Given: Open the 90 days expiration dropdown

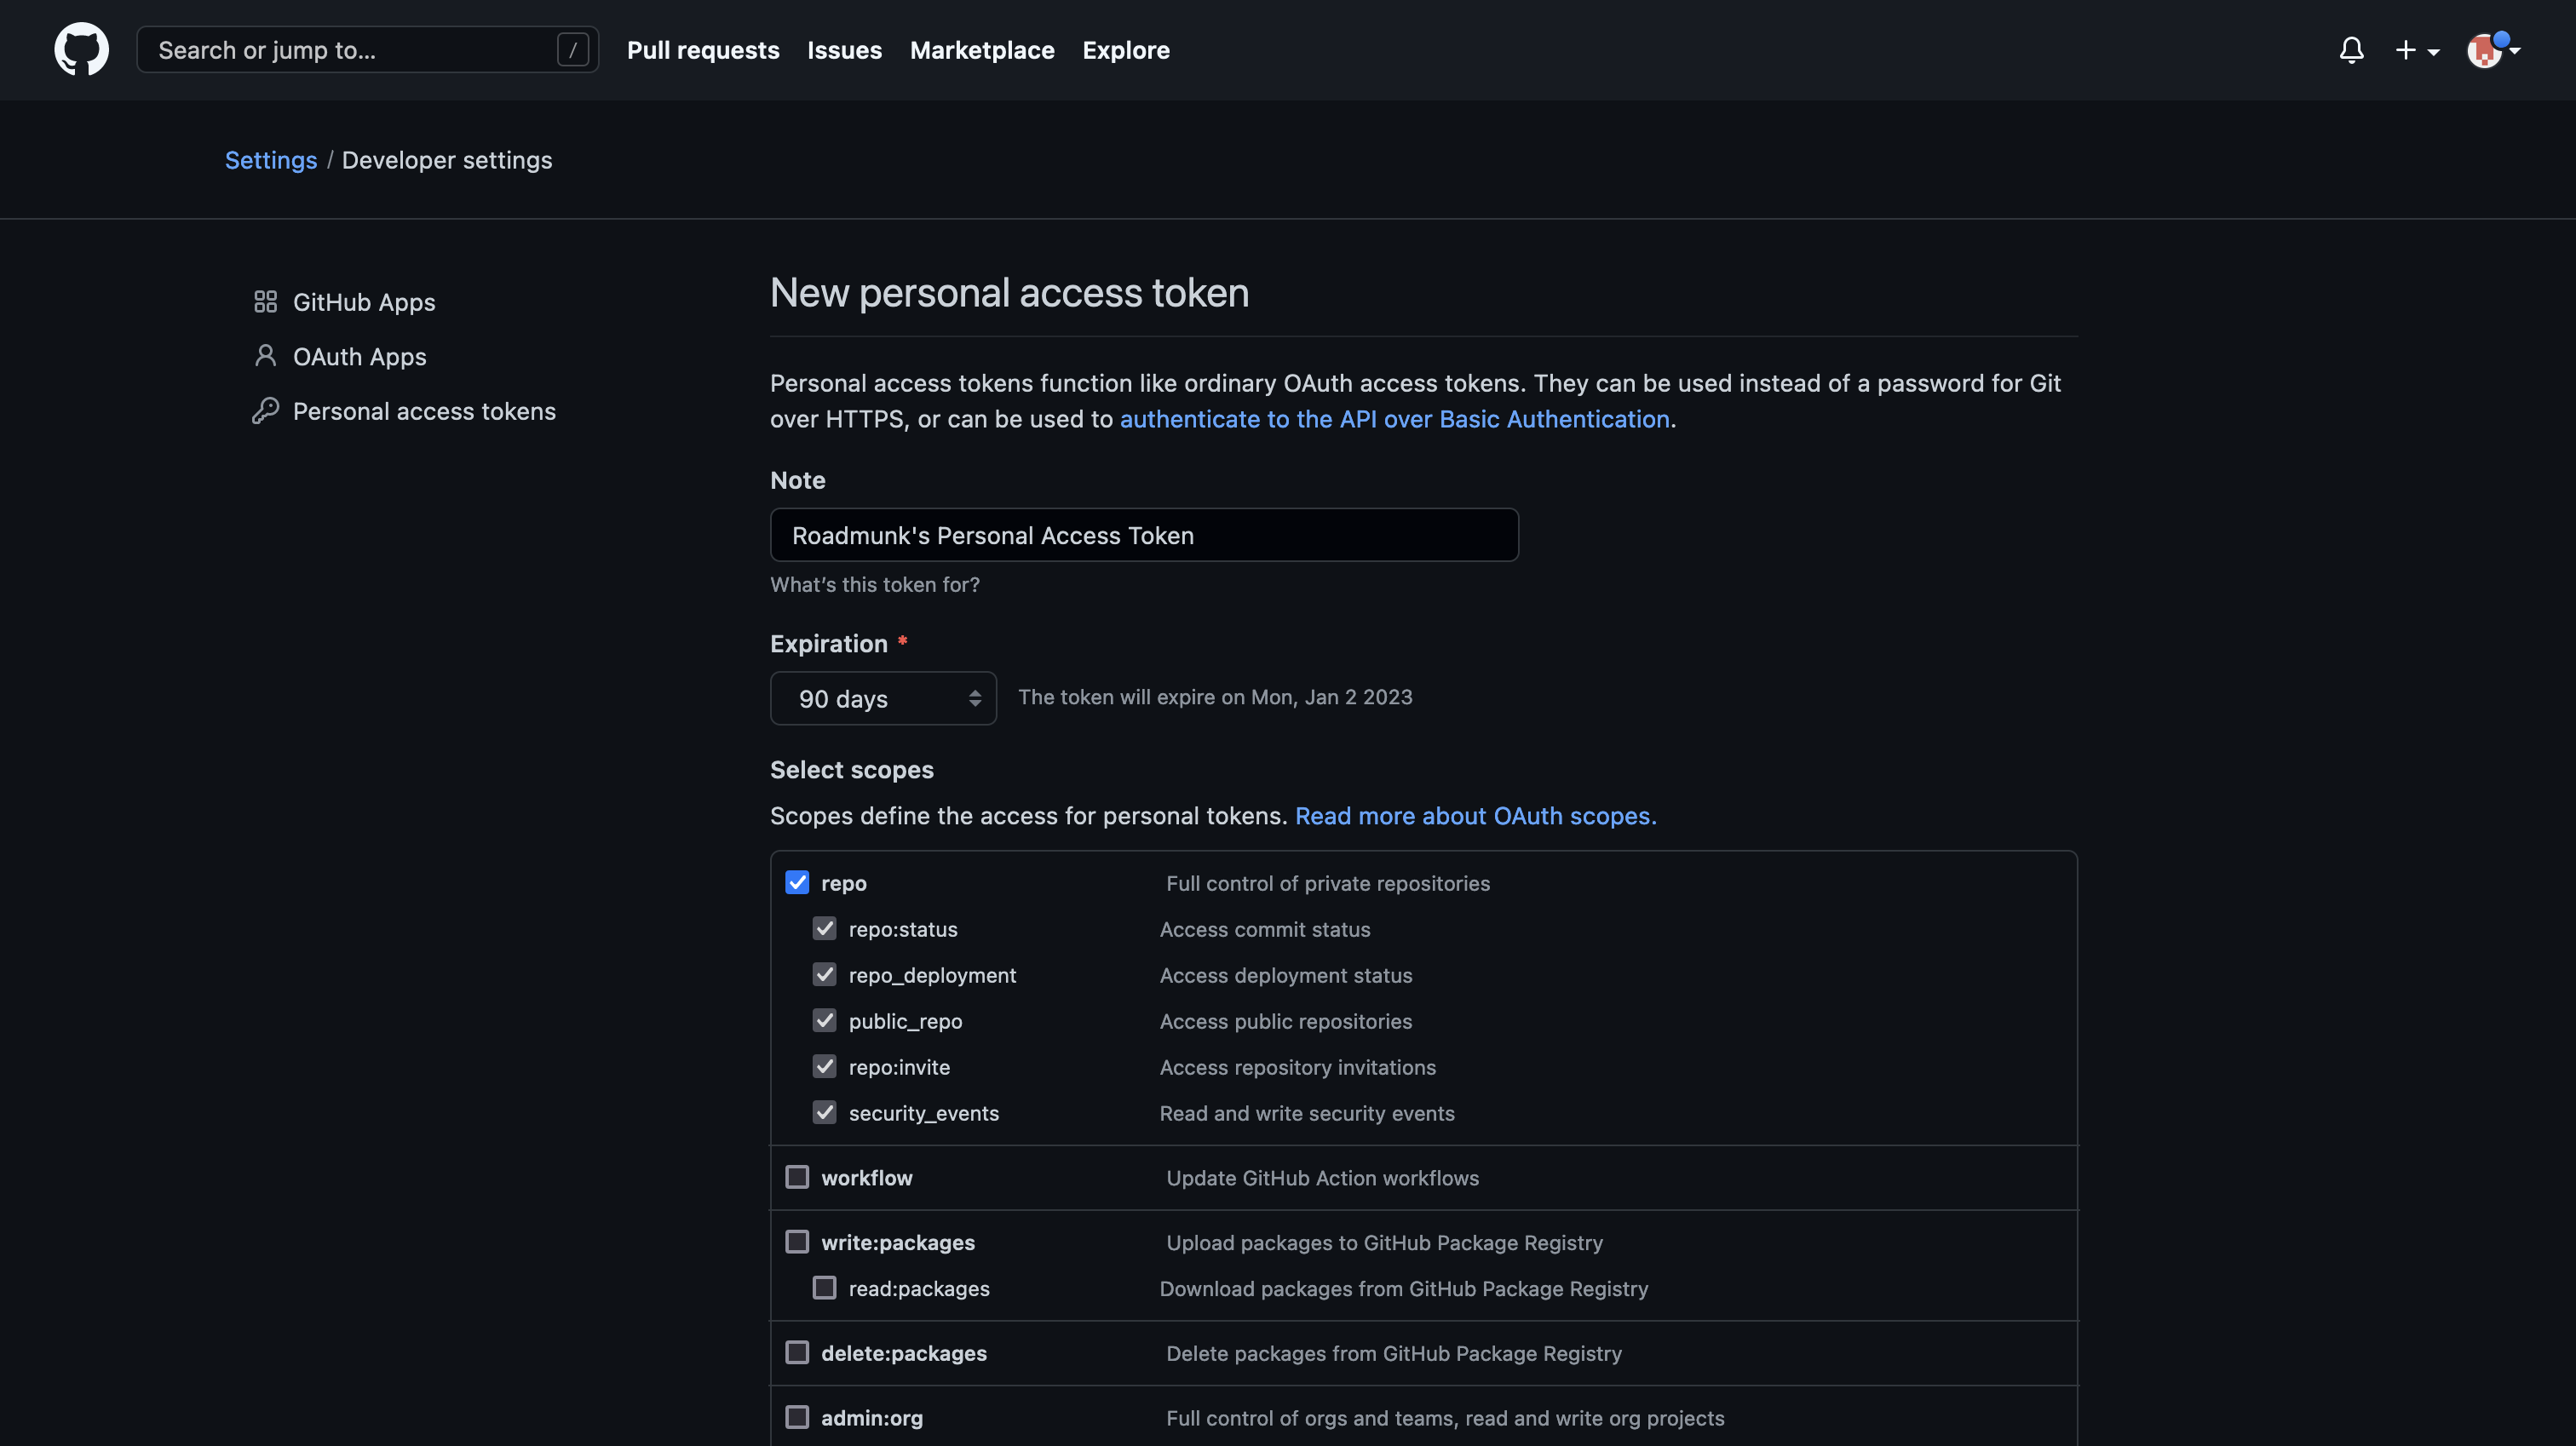Looking at the screenshot, I should pyautogui.click(x=883, y=698).
